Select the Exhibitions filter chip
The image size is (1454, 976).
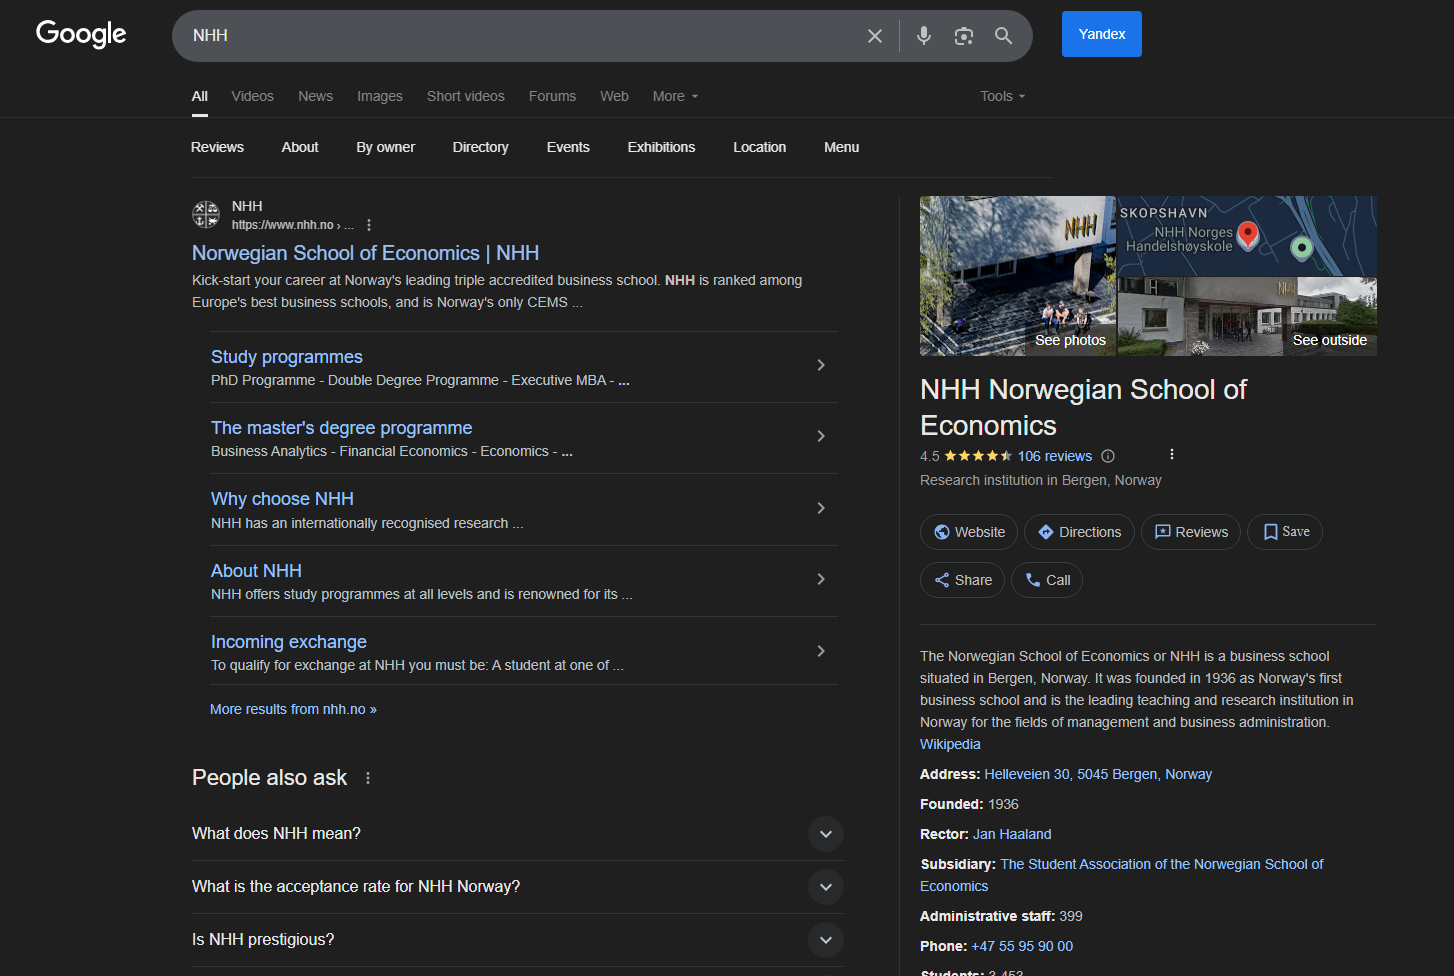tap(661, 147)
